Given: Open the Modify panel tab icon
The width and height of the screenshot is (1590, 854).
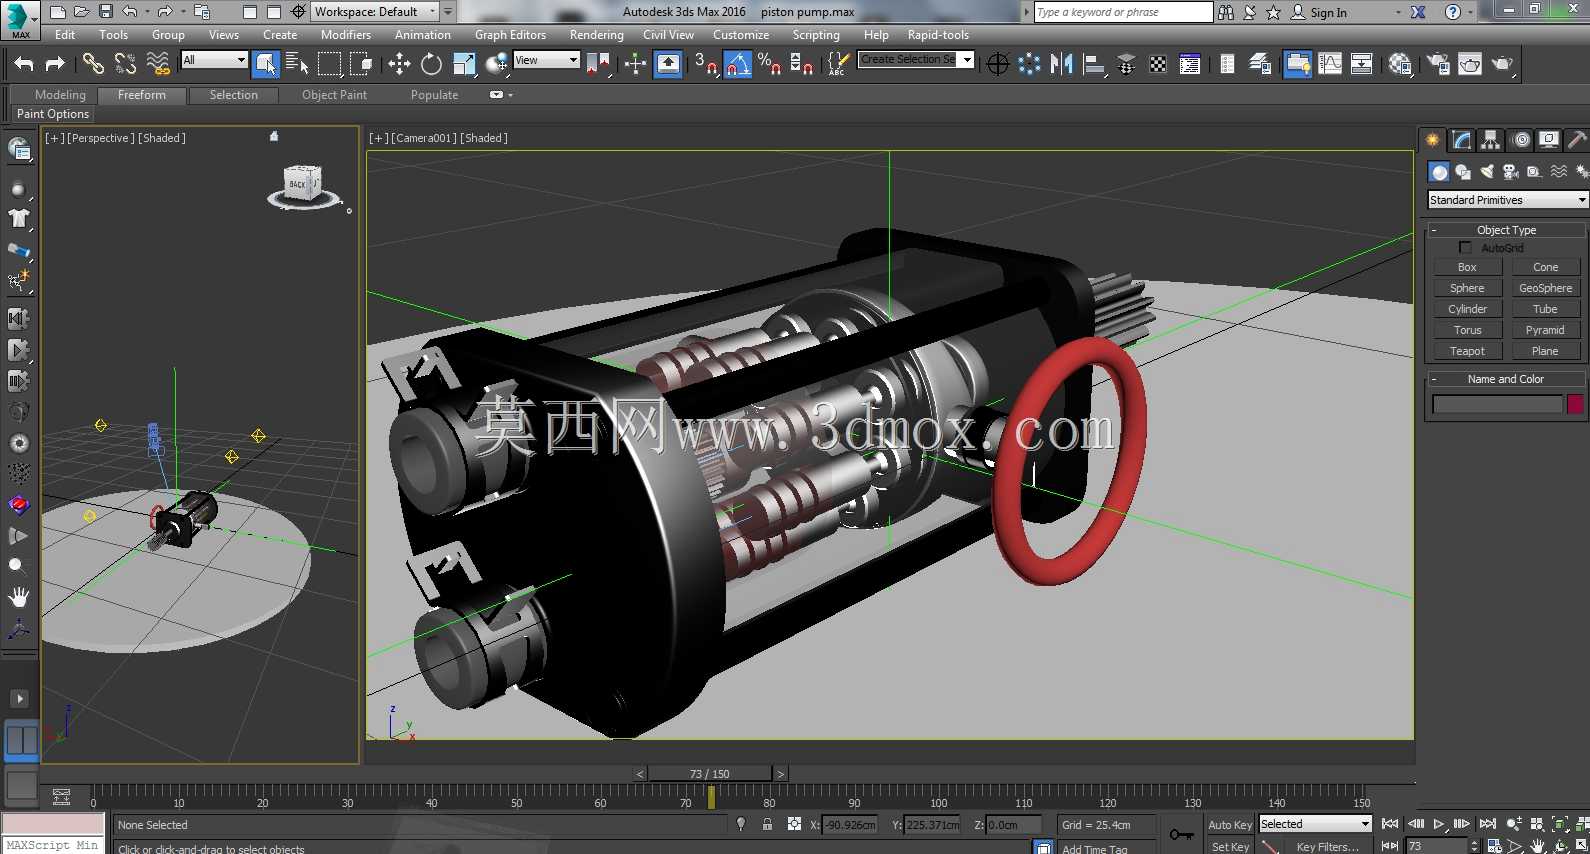Looking at the screenshot, I should 1462,140.
